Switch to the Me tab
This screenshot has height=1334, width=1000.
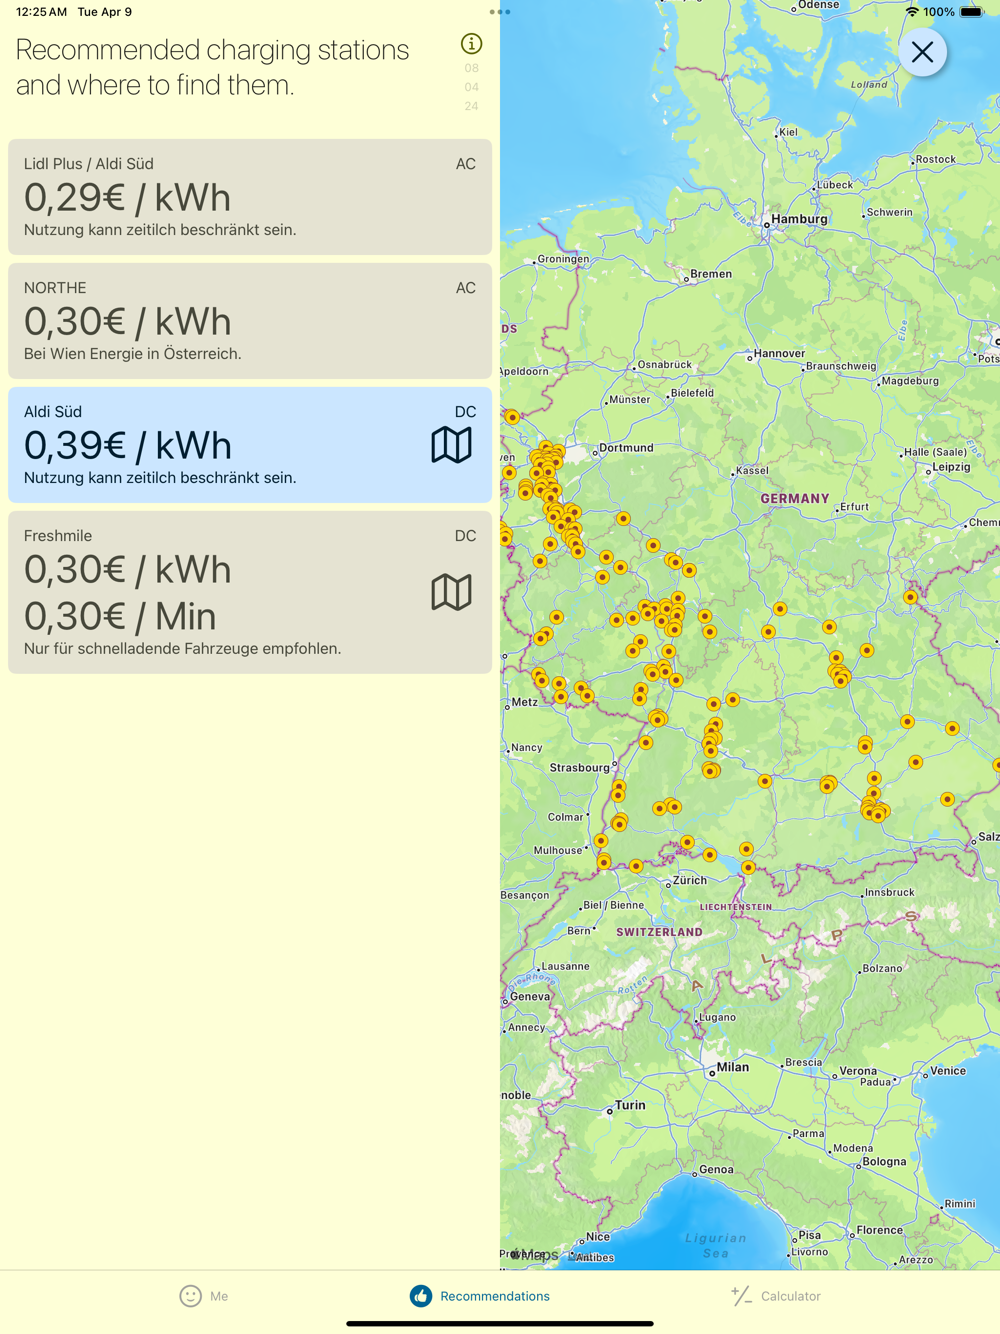[204, 1296]
